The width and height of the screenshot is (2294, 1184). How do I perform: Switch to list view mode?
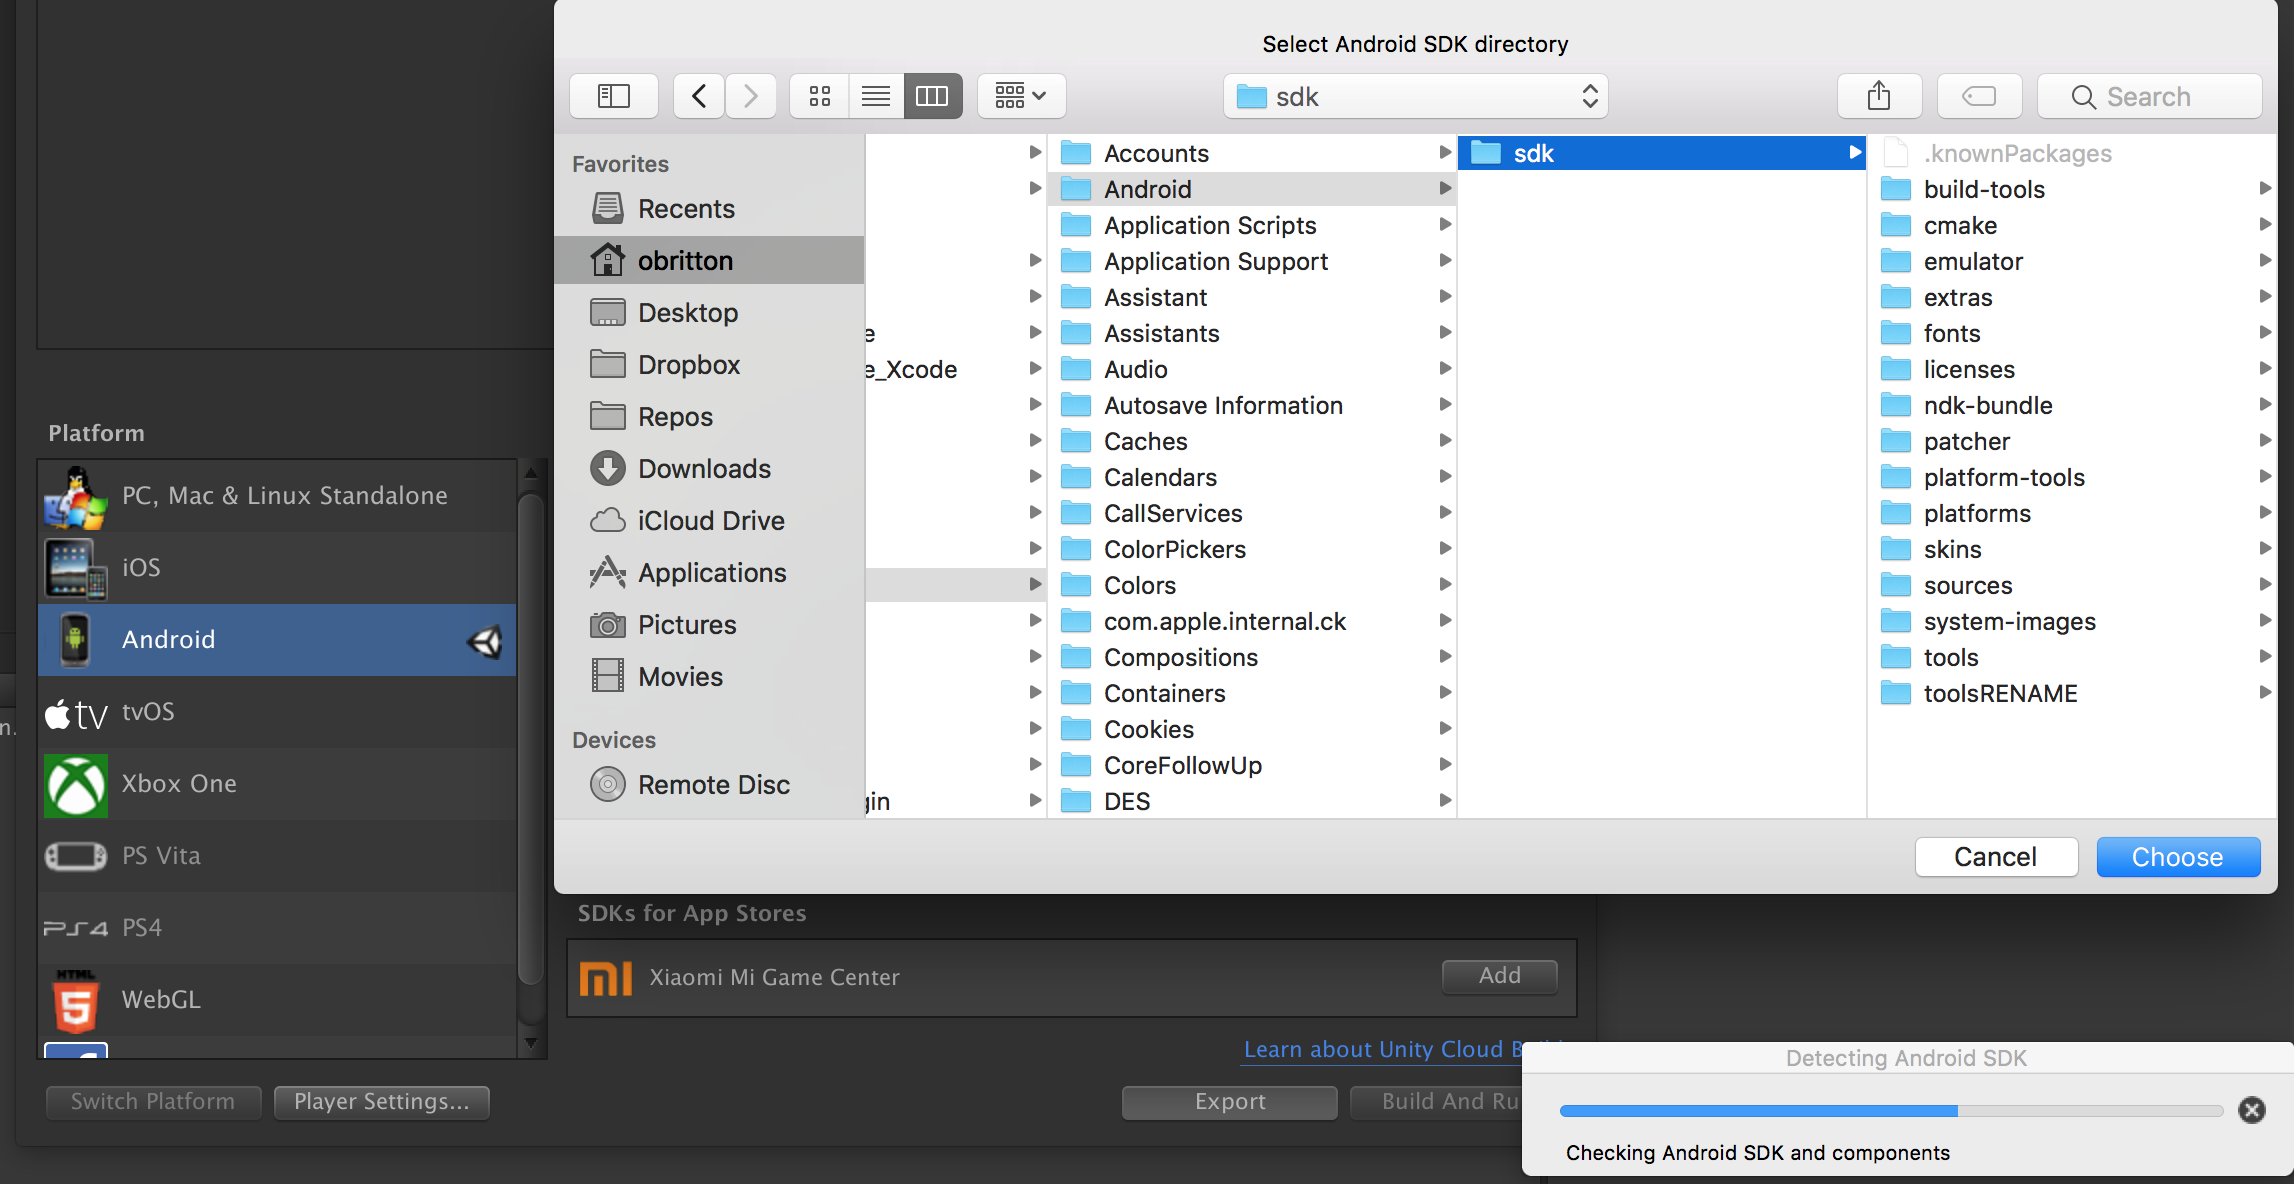pos(876,96)
